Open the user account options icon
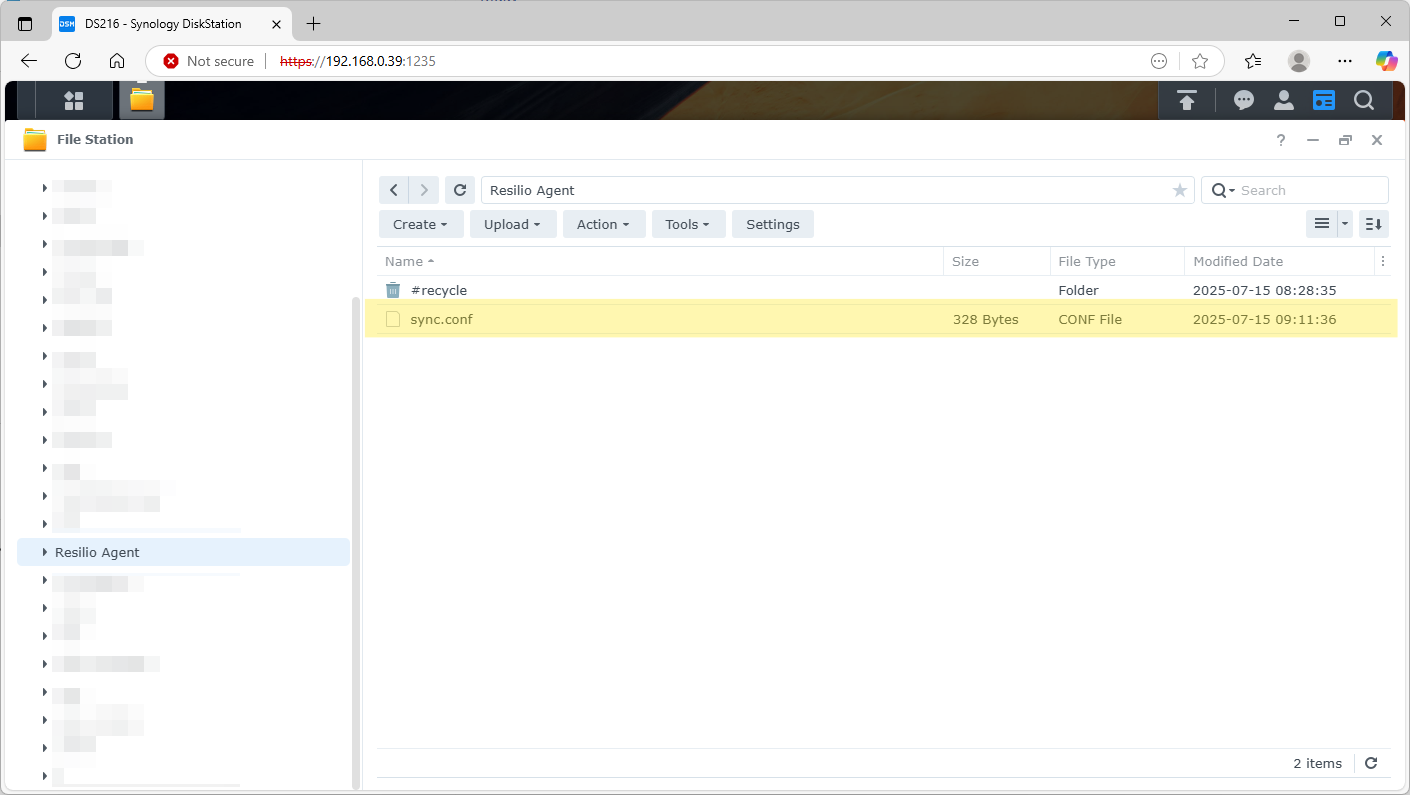This screenshot has width=1410, height=795. coord(1284,100)
